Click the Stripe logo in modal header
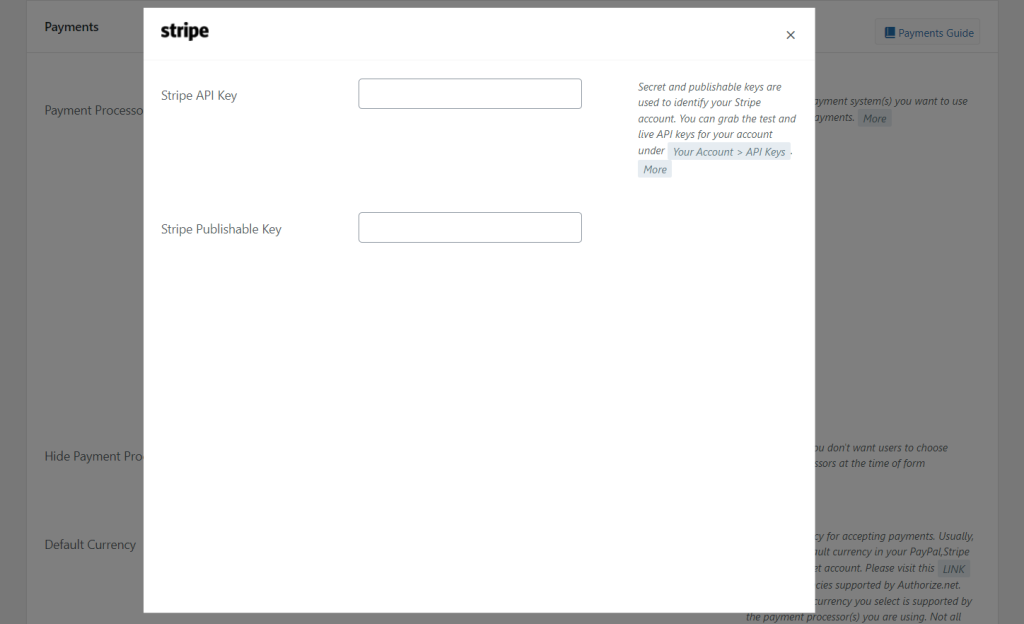 click(x=185, y=32)
